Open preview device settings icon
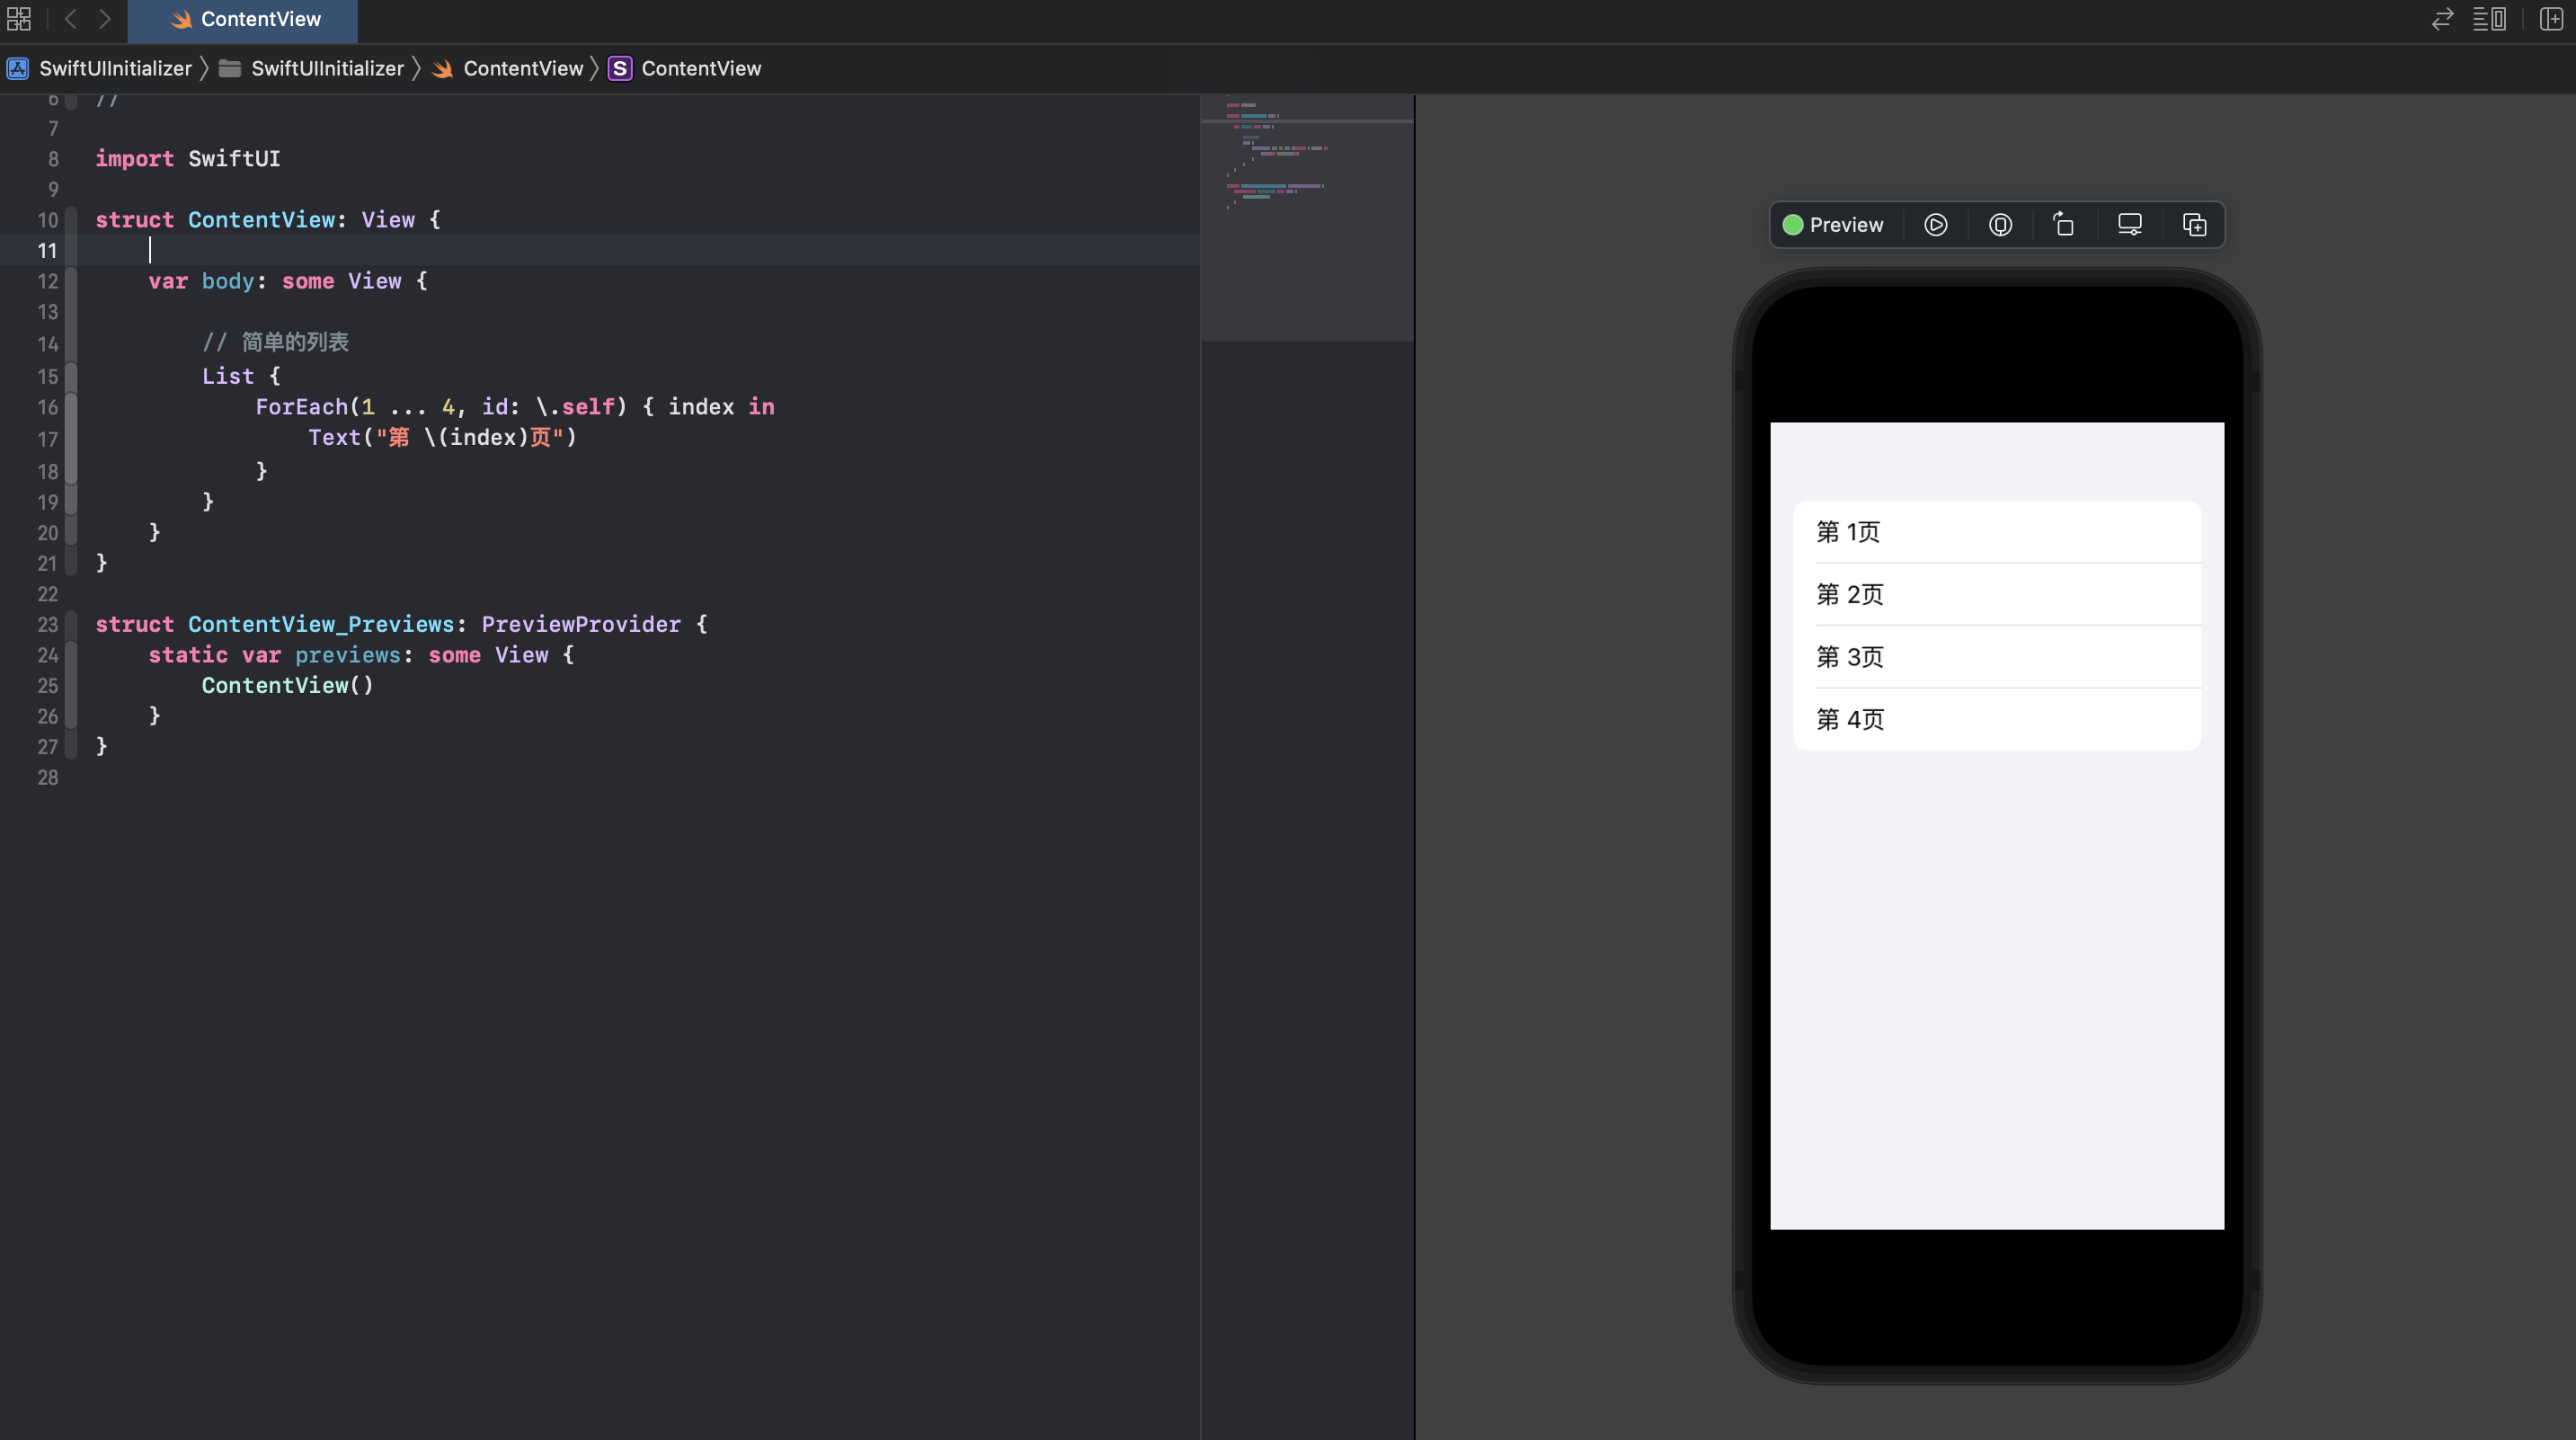The width and height of the screenshot is (2576, 1440). [2129, 225]
